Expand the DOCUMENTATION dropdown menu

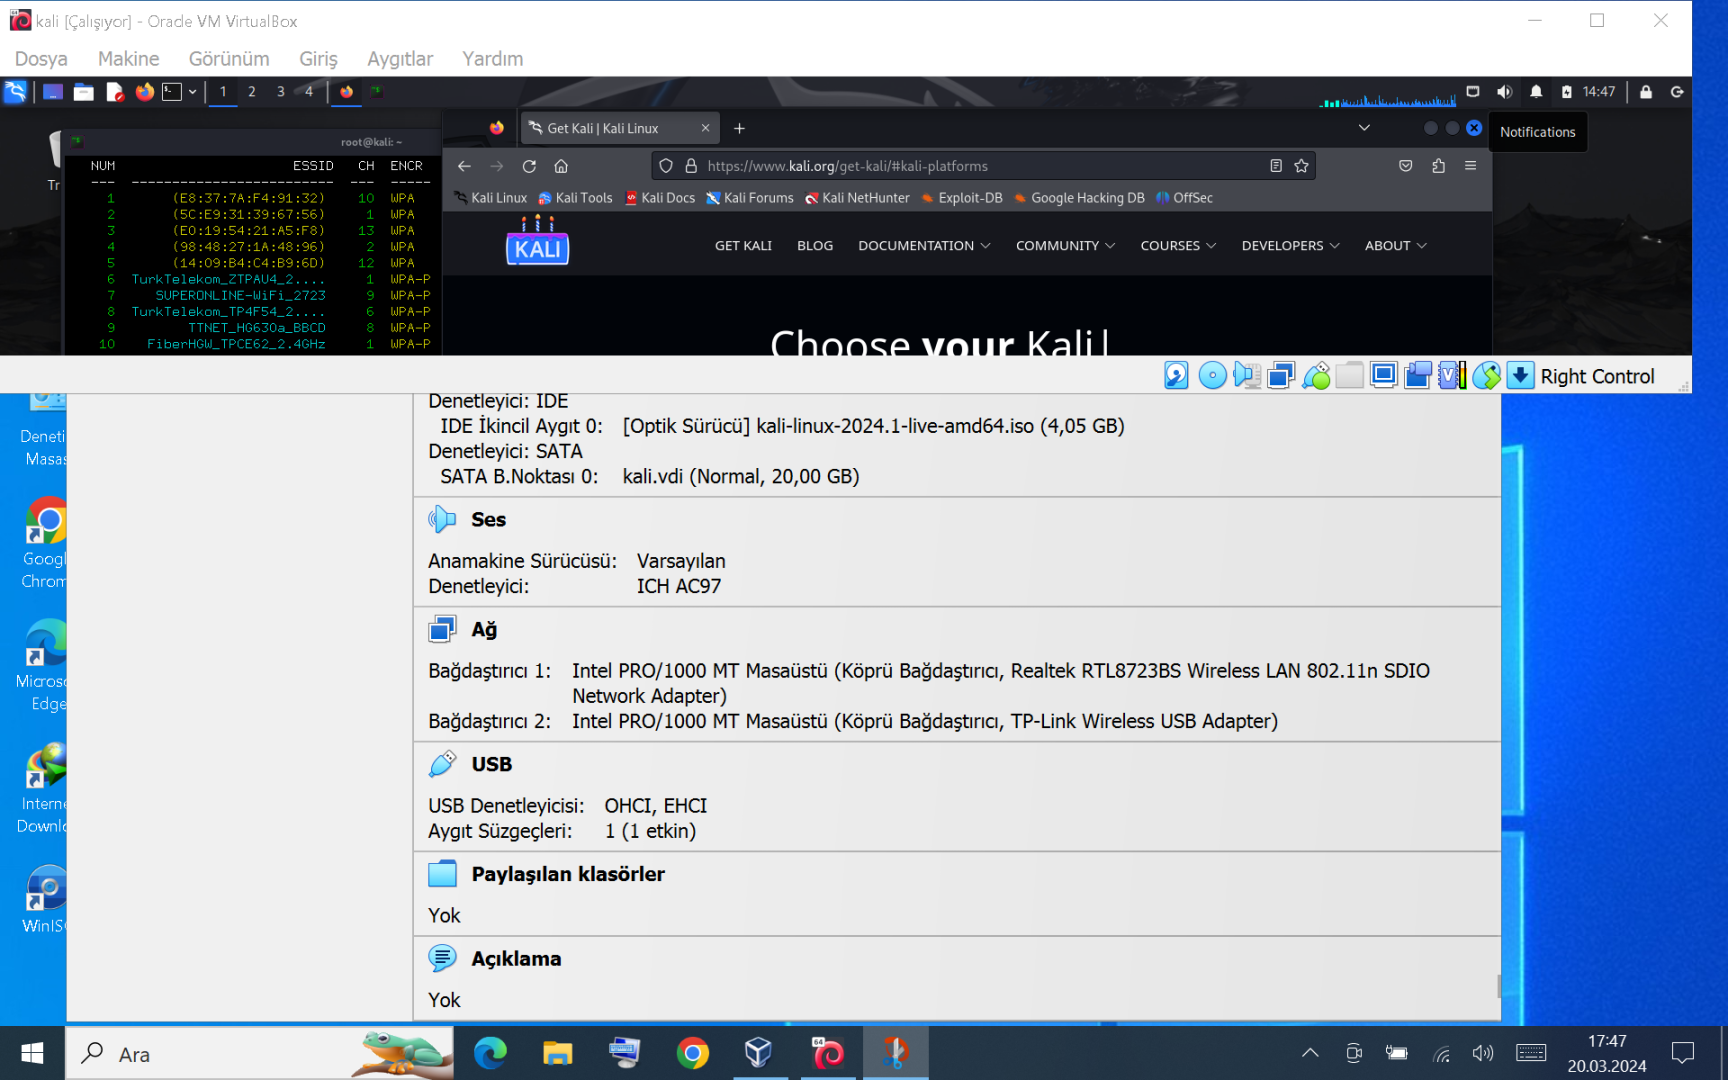click(924, 246)
